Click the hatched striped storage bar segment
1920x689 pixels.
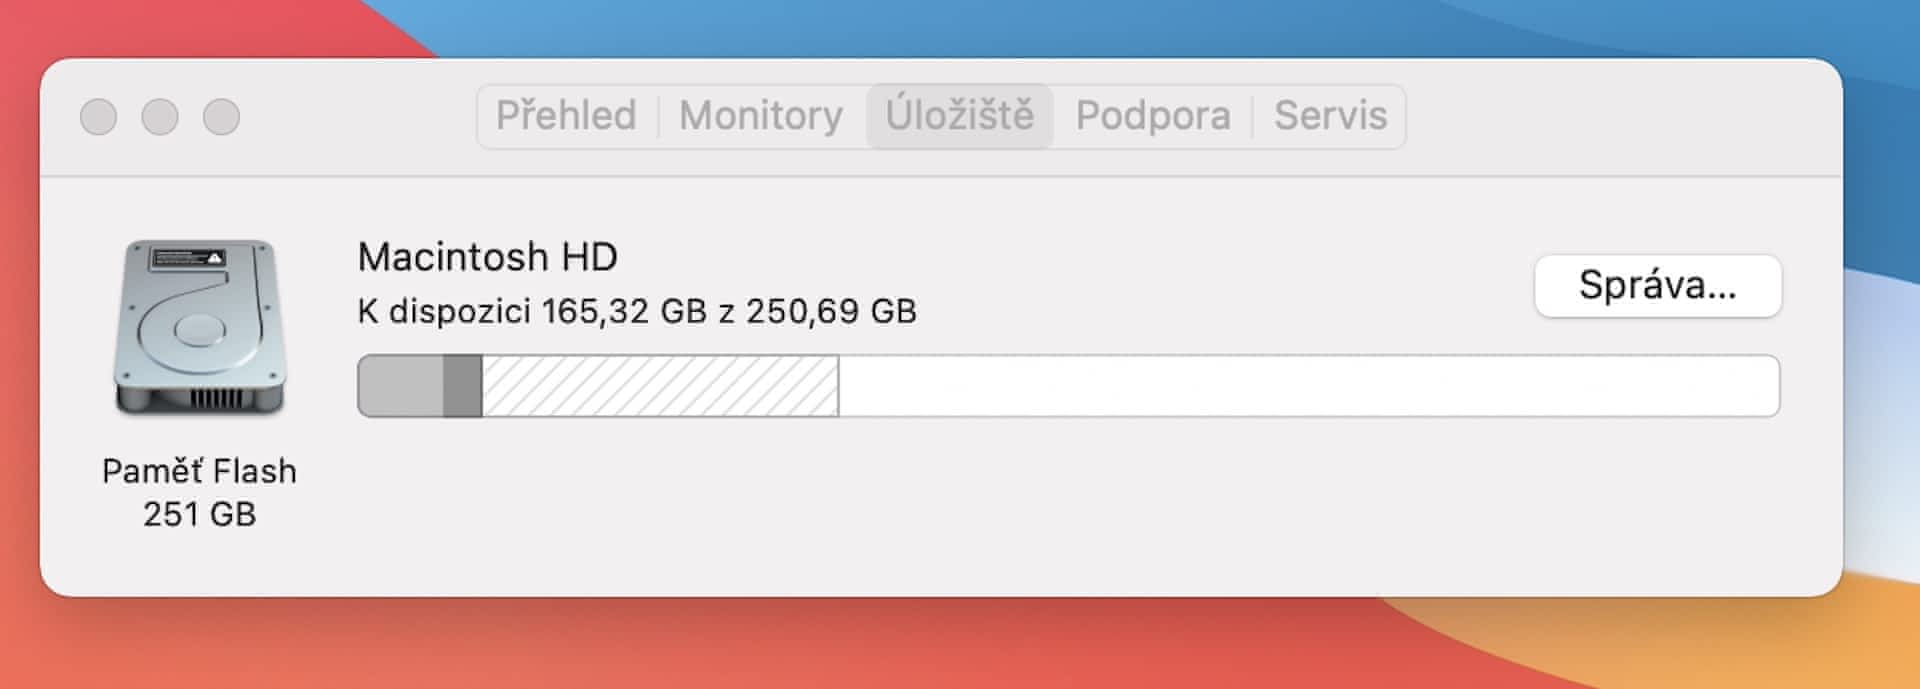click(660, 386)
